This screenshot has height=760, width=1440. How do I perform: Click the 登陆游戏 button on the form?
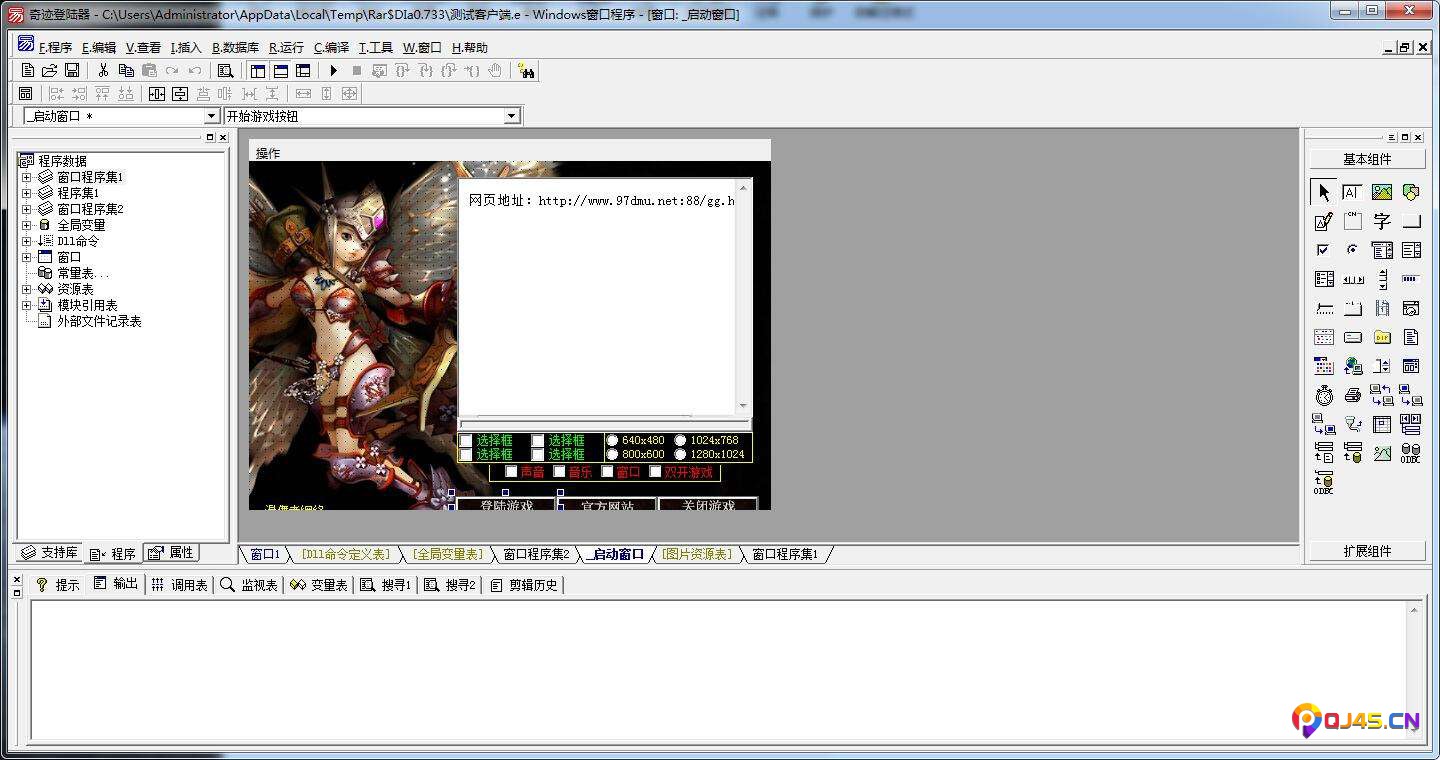click(506, 504)
